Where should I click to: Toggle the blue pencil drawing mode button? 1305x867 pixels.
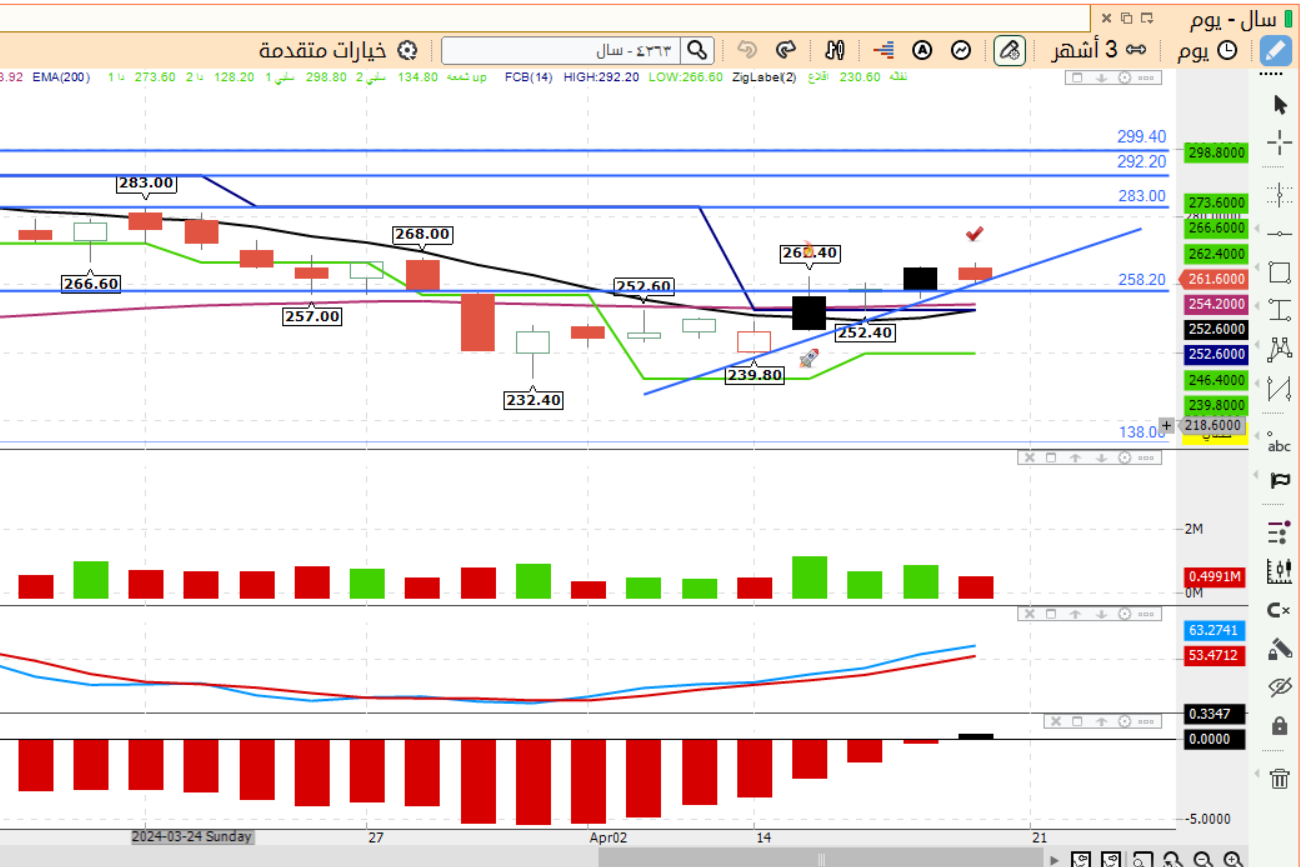[1275, 50]
